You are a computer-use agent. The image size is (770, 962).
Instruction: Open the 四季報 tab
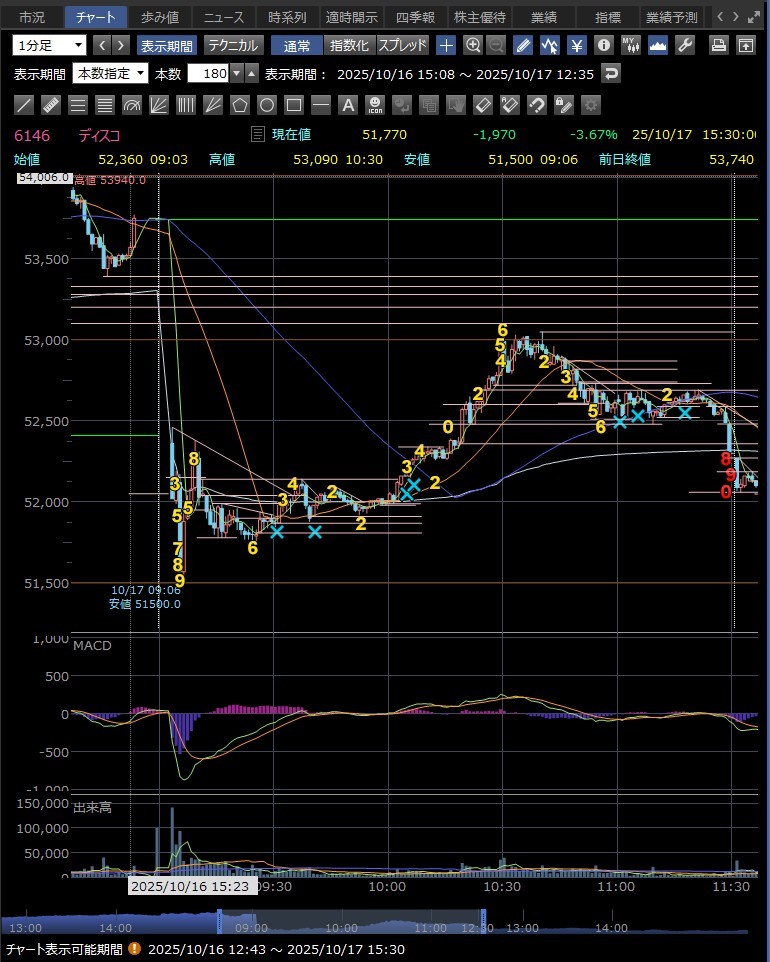click(x=415, y=17)
